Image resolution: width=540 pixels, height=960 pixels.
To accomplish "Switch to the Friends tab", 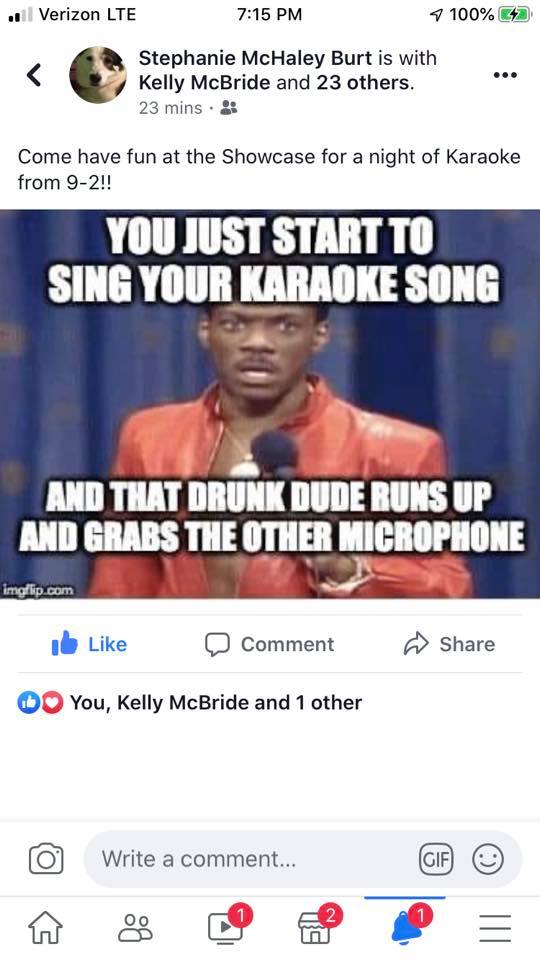I will (x=135, y=928).
